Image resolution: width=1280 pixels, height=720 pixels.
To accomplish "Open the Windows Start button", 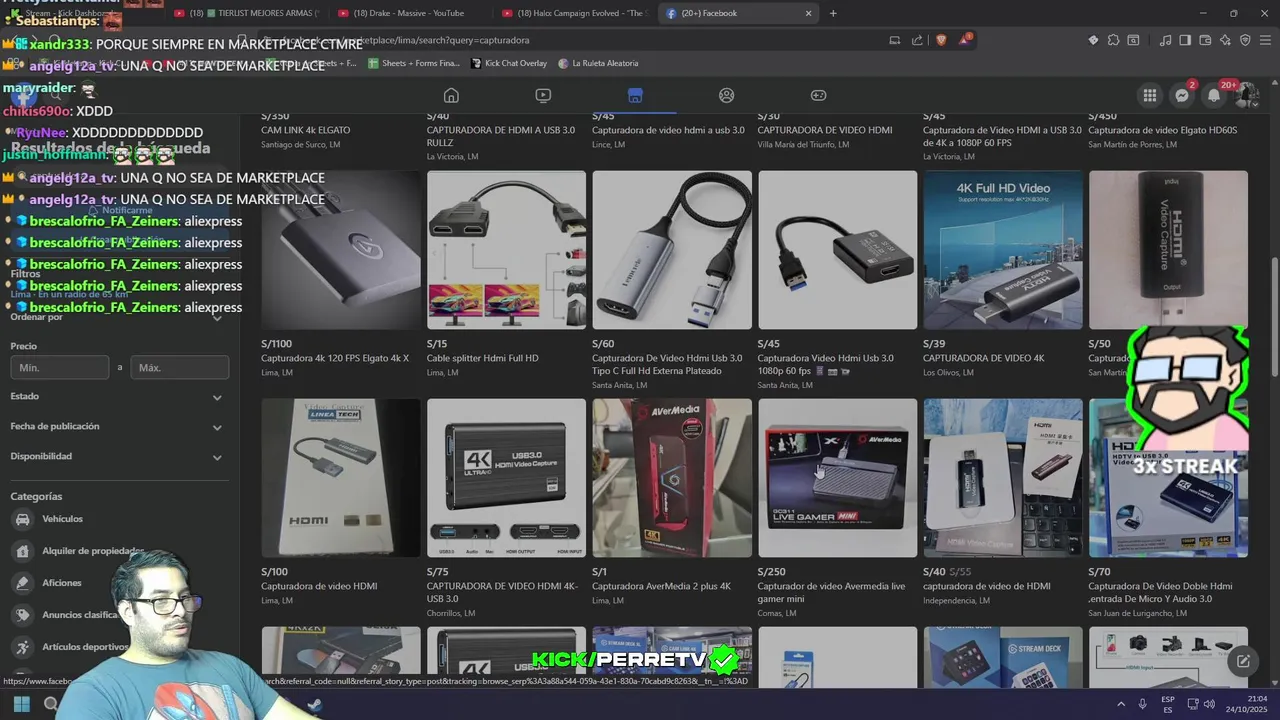I will 21,704.
